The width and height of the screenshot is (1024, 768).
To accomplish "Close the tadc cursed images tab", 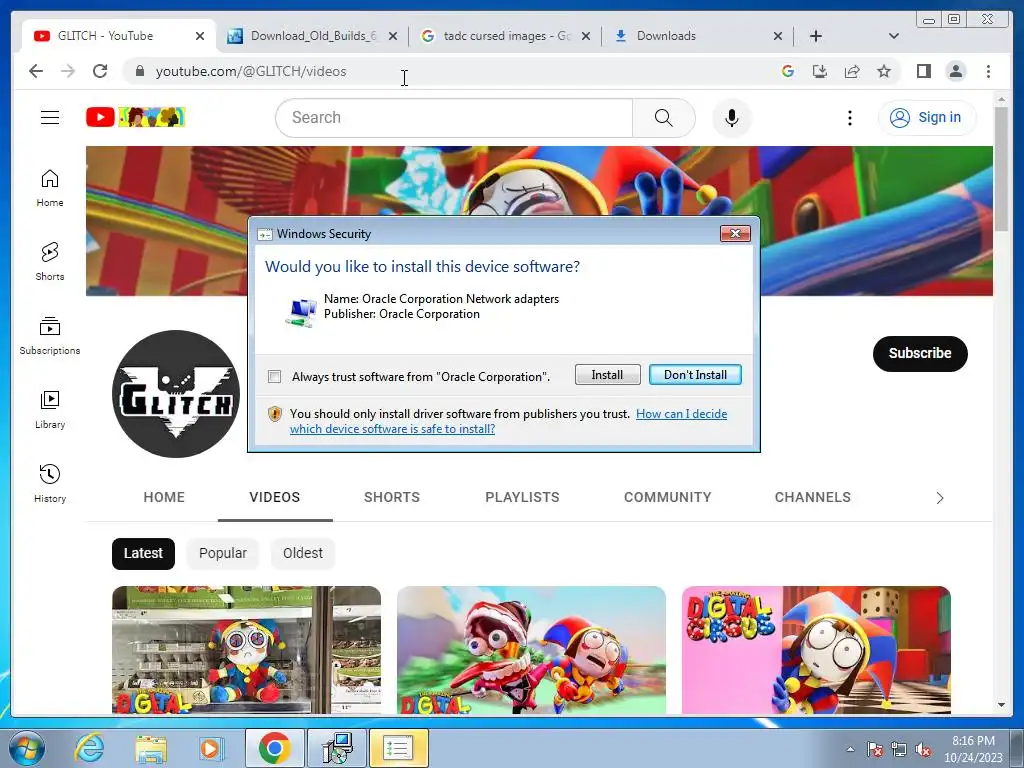I will coord(586,36).
